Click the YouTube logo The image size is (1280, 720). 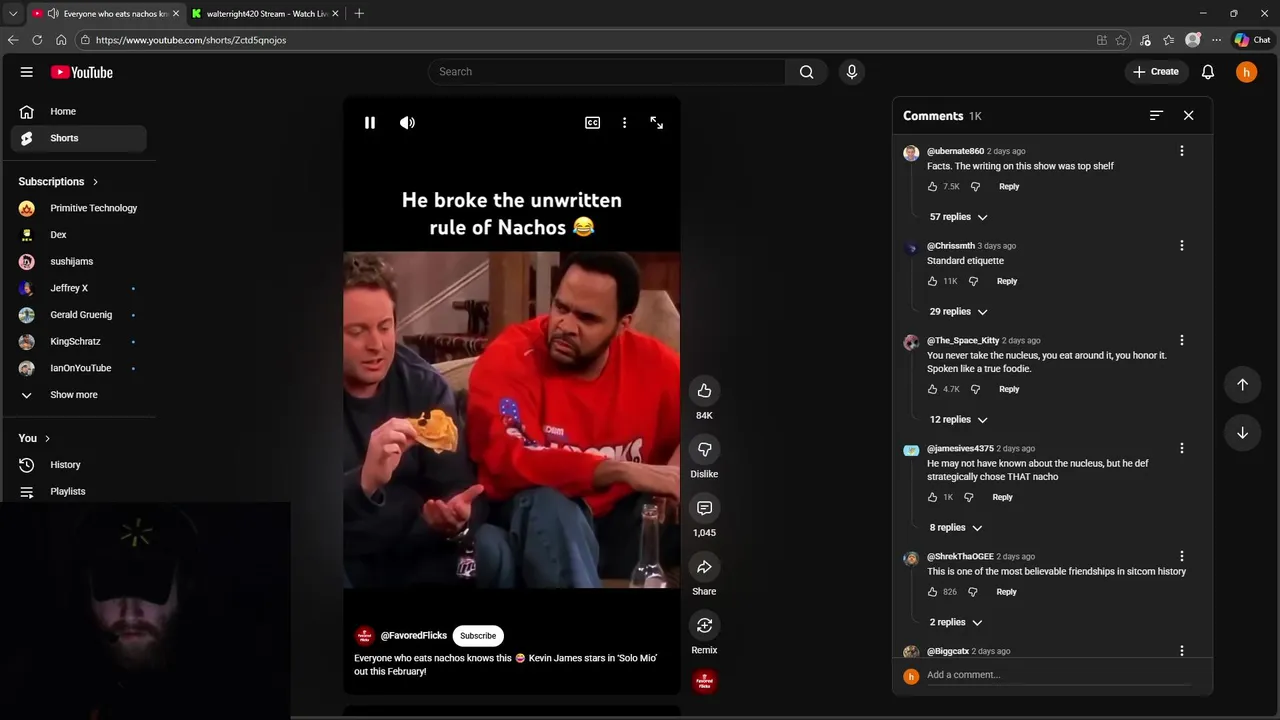(82, 72)
